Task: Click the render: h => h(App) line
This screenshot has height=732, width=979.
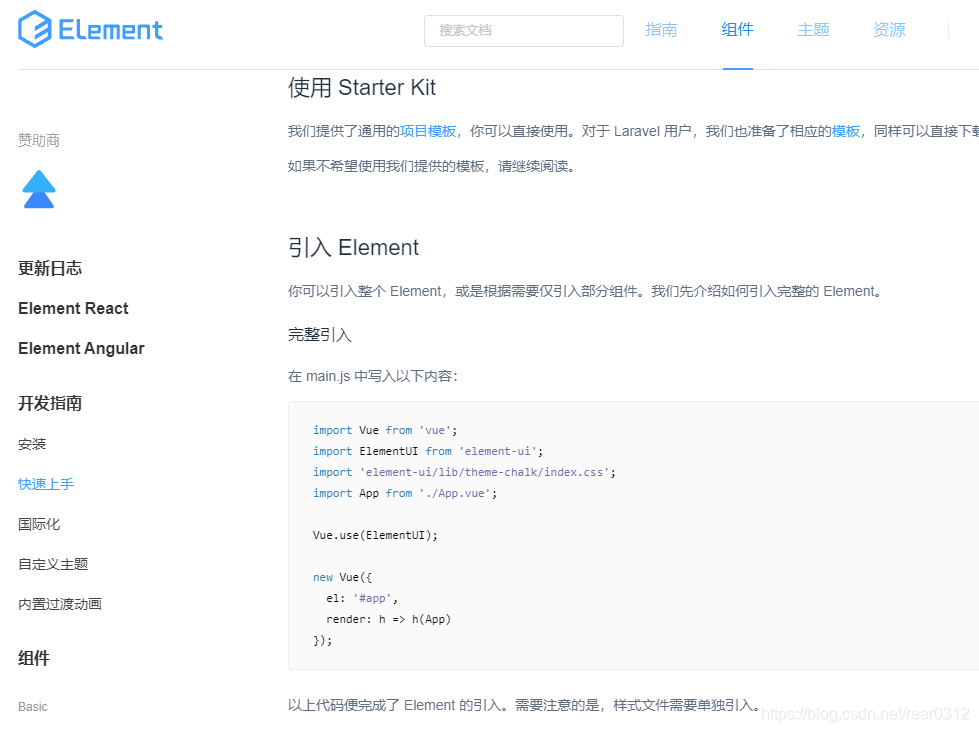Action: (x=388, y=619)
